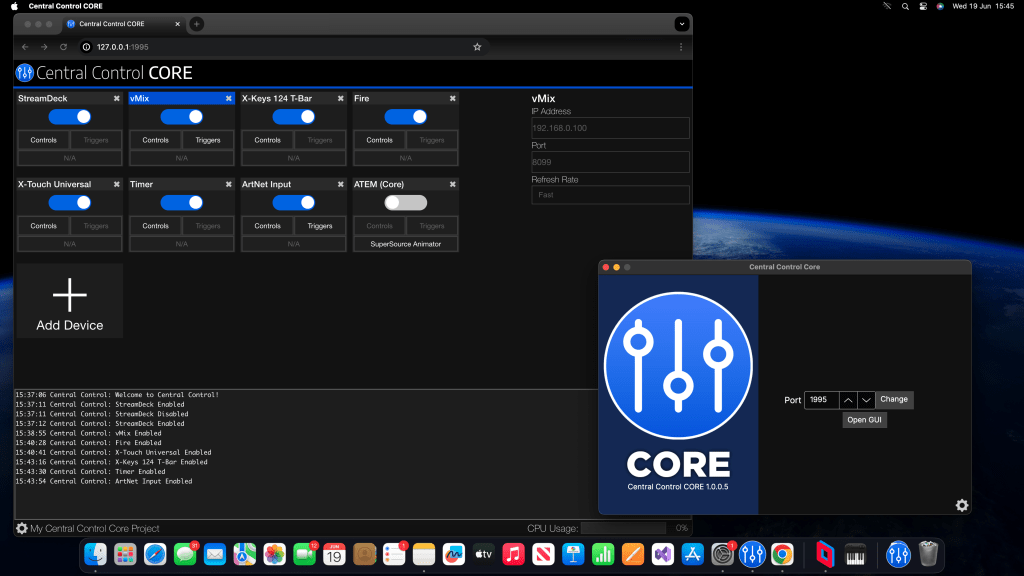Viewport: 1024px width, 576px height.
Task: Remove the Fire device card
Action: tap(453, 99)
